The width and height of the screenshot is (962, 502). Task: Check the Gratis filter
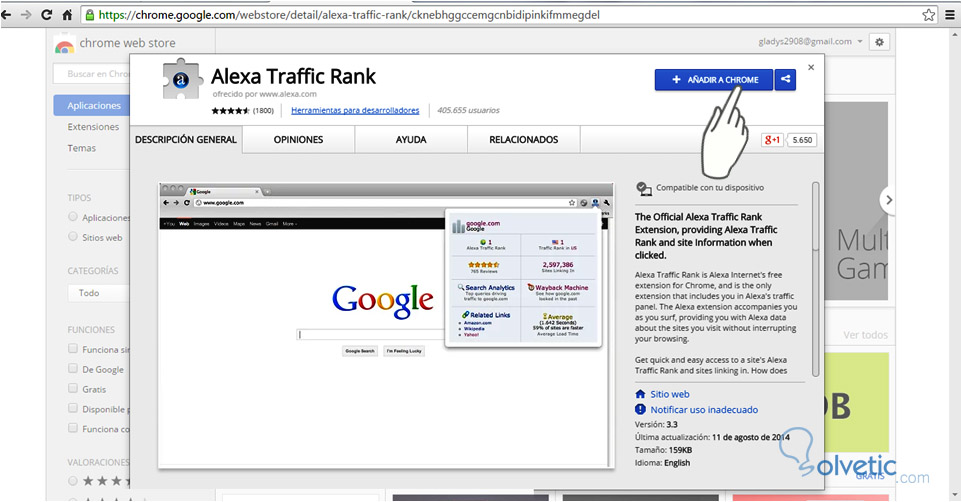click(73, 388)
